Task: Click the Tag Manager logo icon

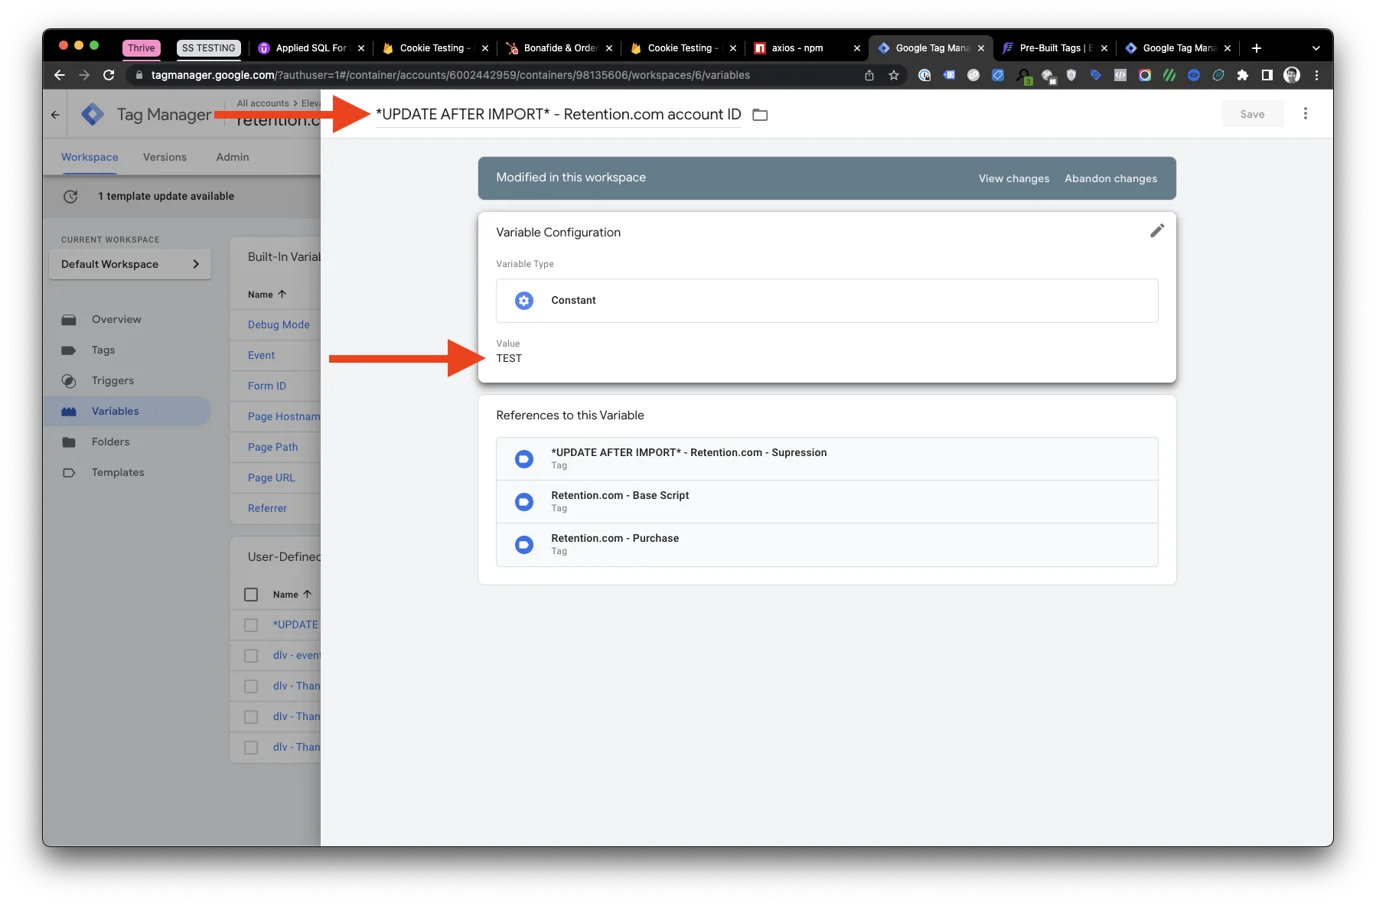Action: (x=93, y=114)
